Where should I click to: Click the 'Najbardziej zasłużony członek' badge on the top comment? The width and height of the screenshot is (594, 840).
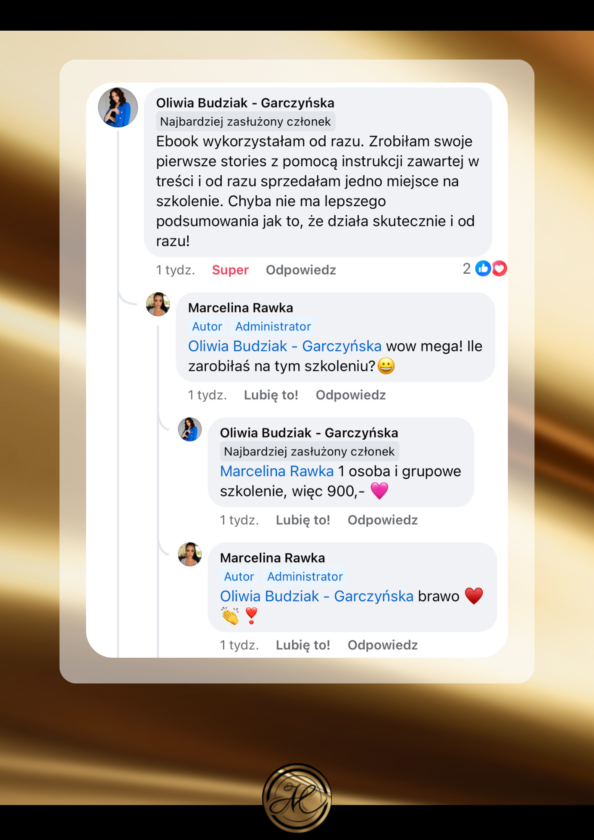coord(246,122)
